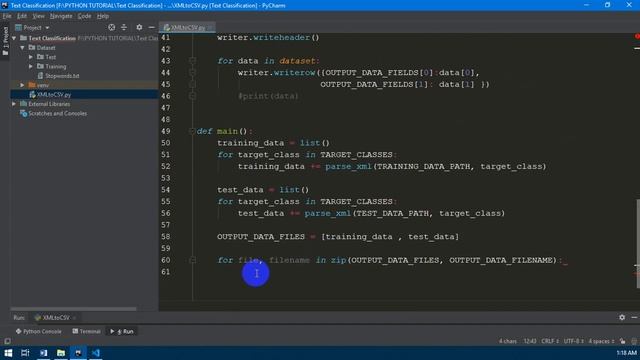Expand the venv folder
Screen dimensions: 640x360
22,85
